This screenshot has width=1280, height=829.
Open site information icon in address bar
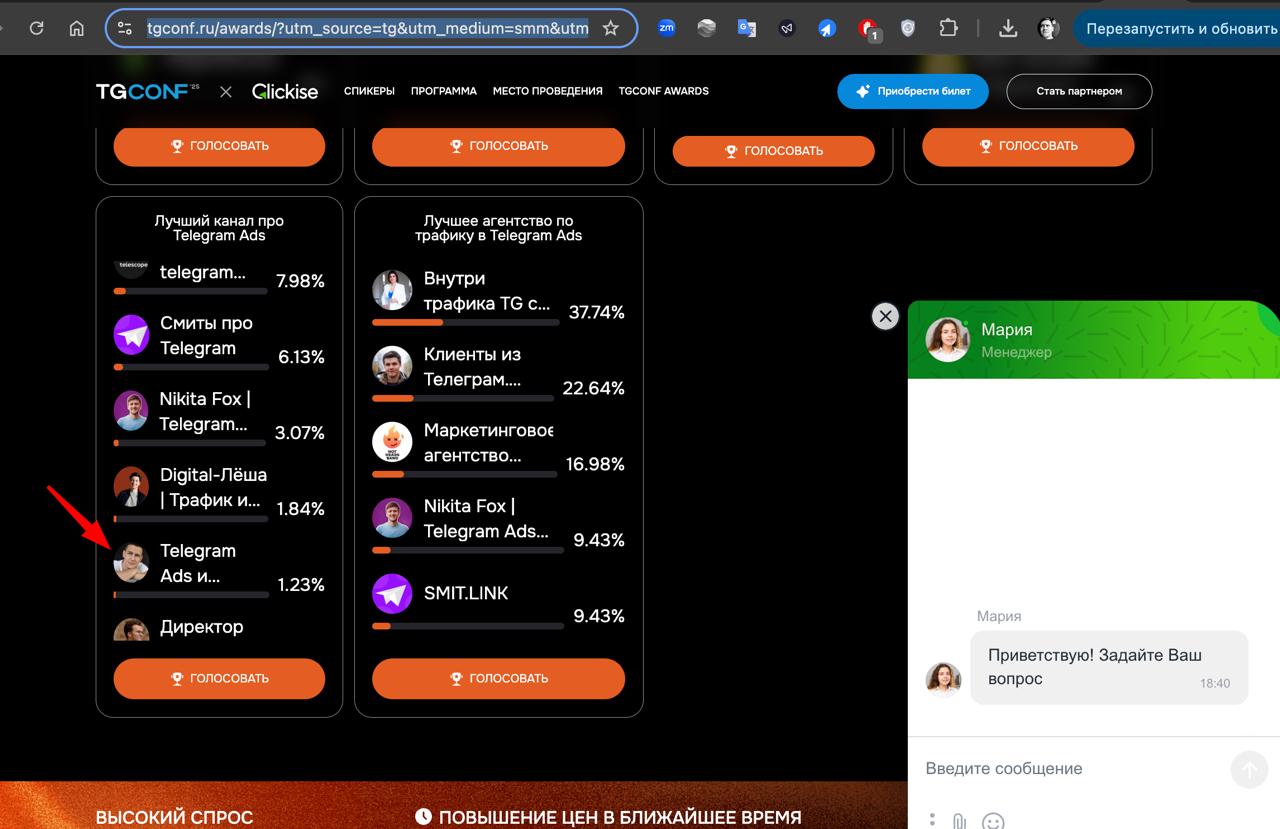[x=125, y=28]
